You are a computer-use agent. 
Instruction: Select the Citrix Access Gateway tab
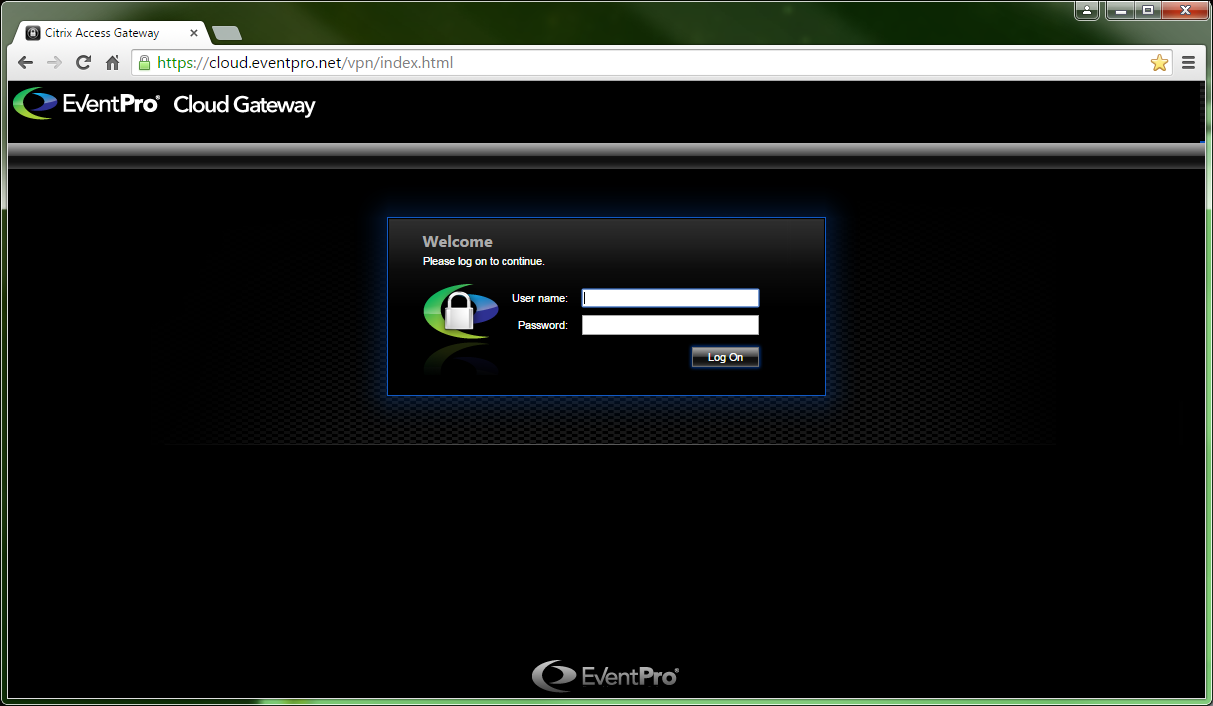point(108,33)
